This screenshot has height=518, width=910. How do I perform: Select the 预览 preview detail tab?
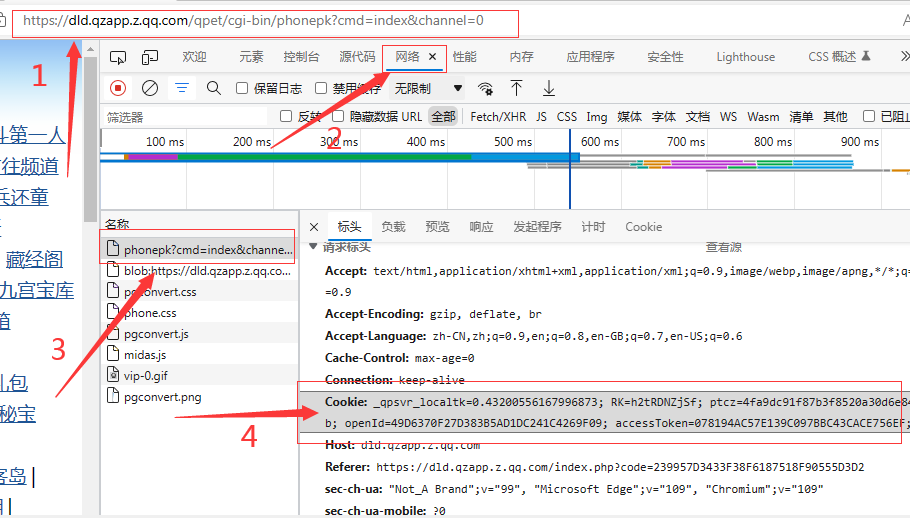(x=438, y=227)
